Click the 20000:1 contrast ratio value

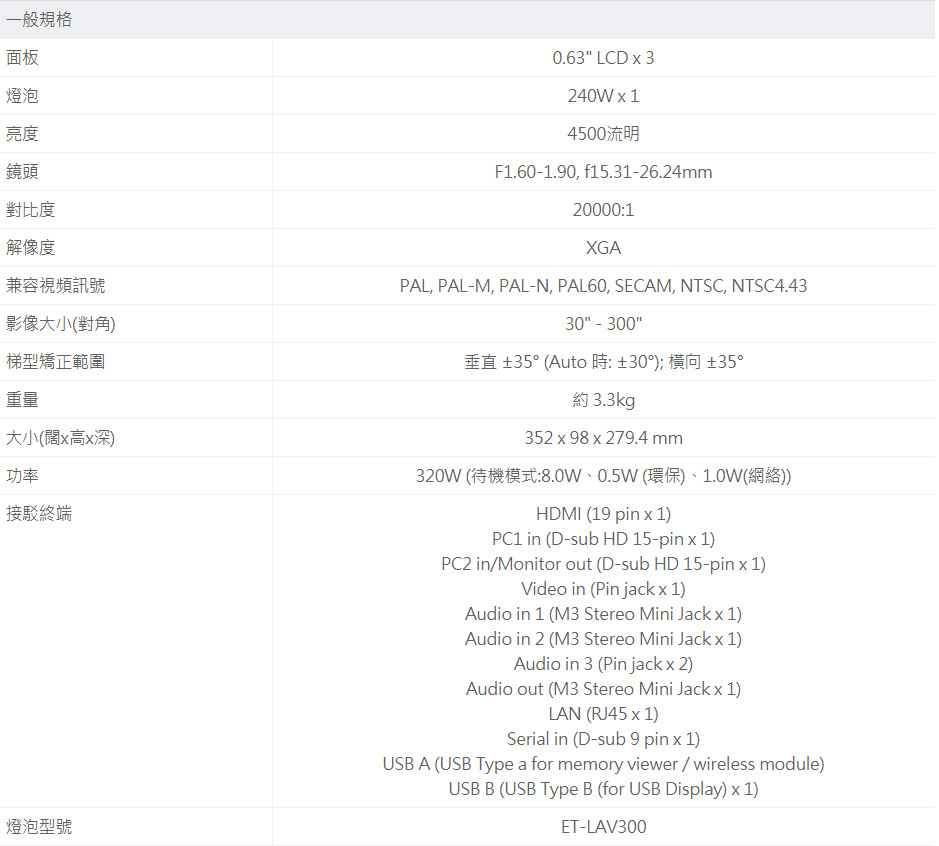pos(603,210)
